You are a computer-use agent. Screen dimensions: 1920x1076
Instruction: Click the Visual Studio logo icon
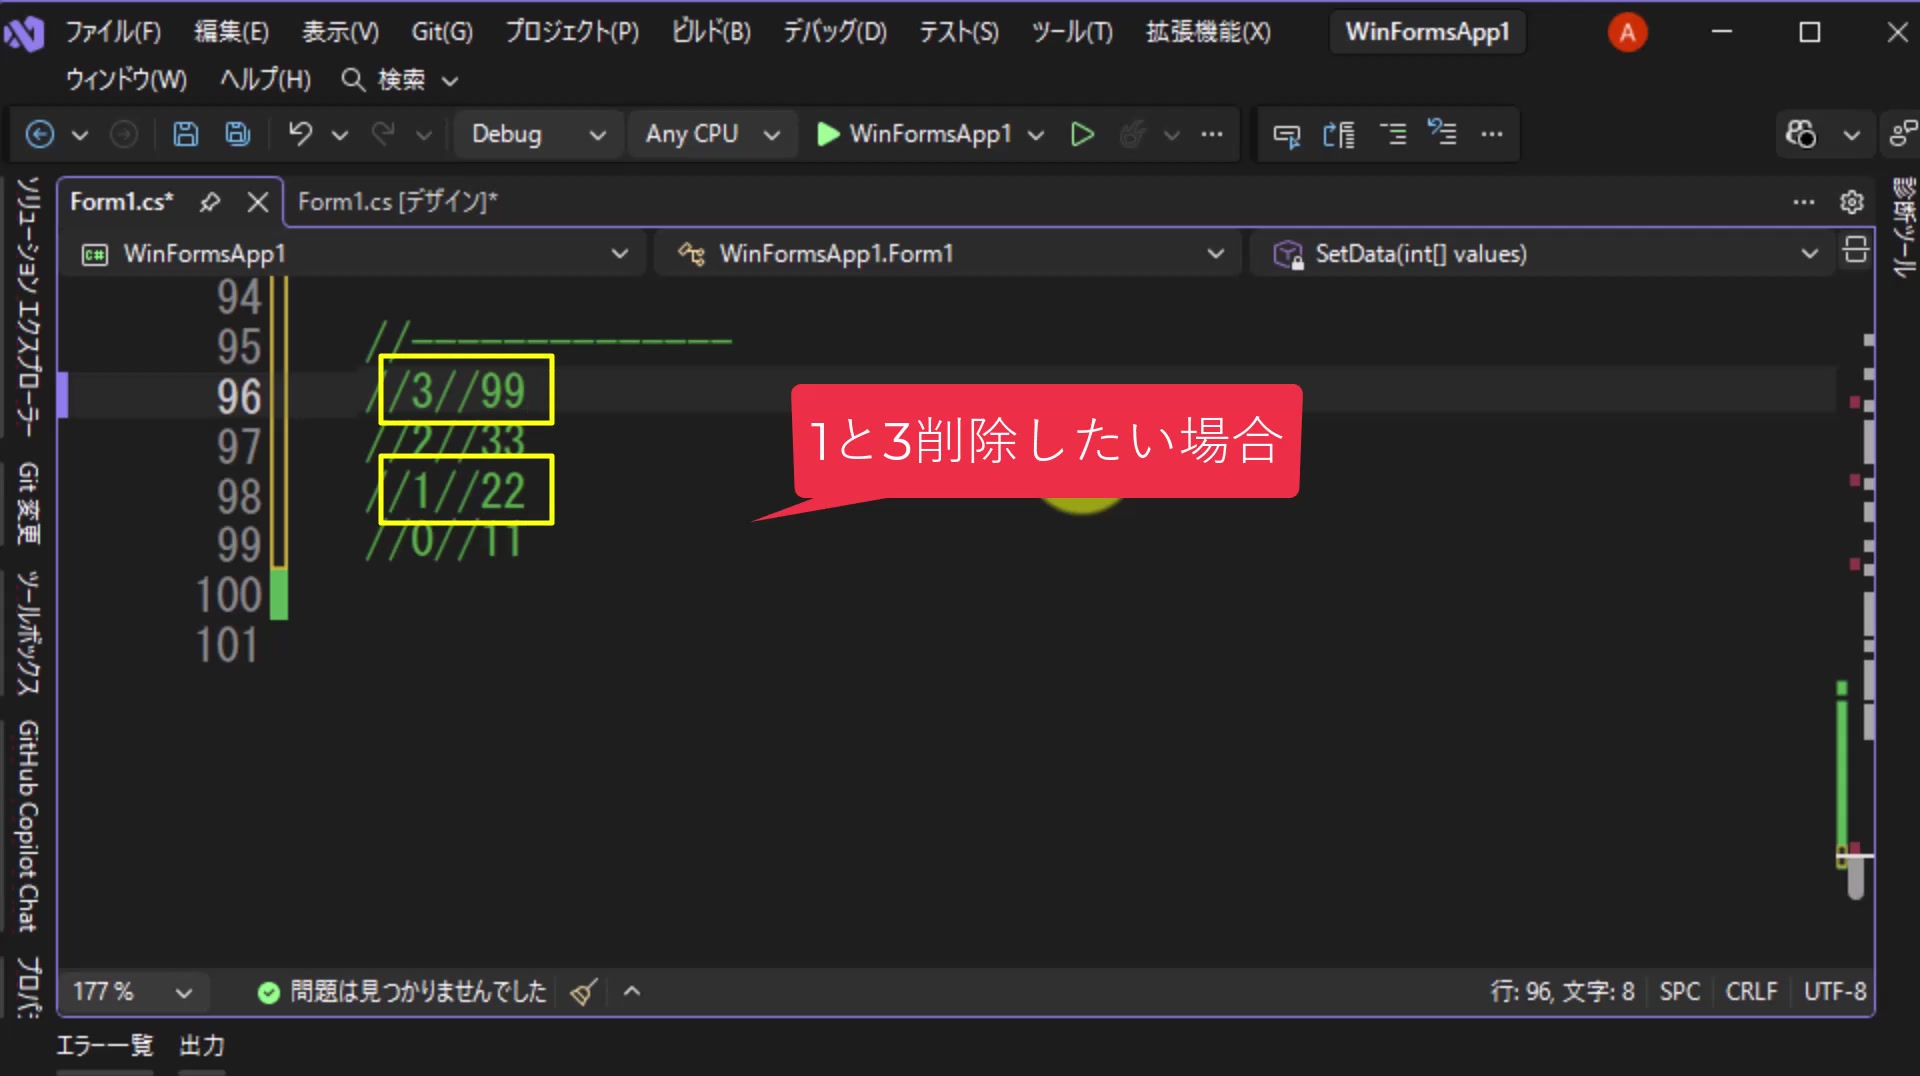[24, 33]
